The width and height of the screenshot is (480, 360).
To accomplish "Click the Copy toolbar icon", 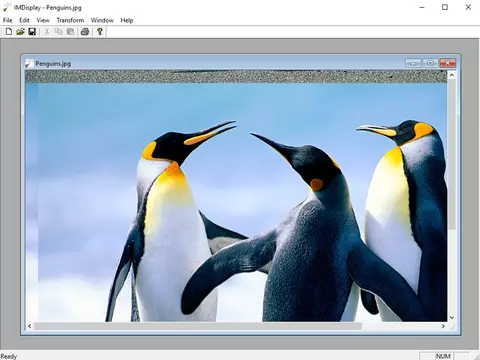I will pyautogui.click(x=59, y=32).
